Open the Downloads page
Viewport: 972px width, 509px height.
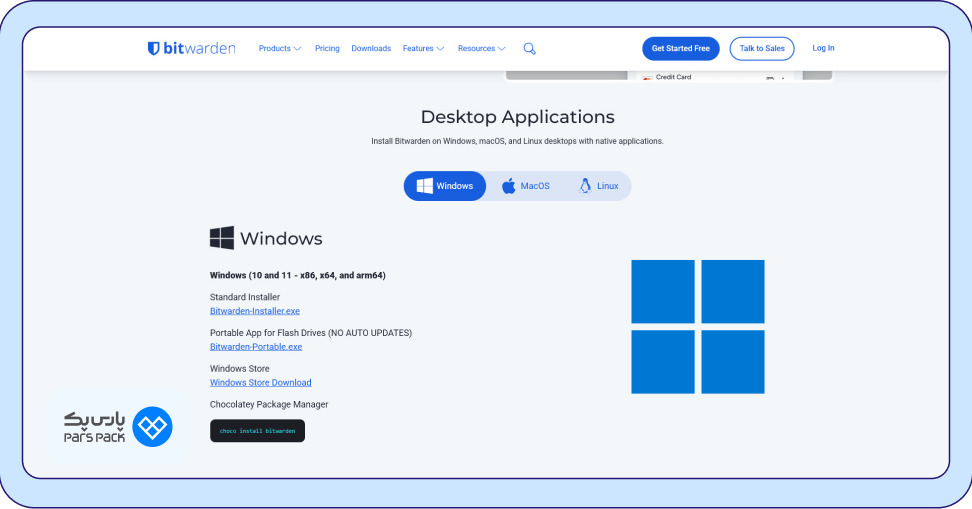tap(371, 48)
